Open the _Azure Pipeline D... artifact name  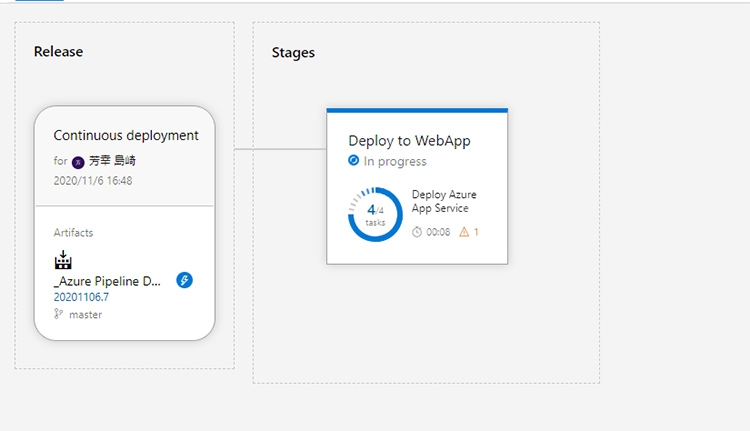click(x=107, y=281)
